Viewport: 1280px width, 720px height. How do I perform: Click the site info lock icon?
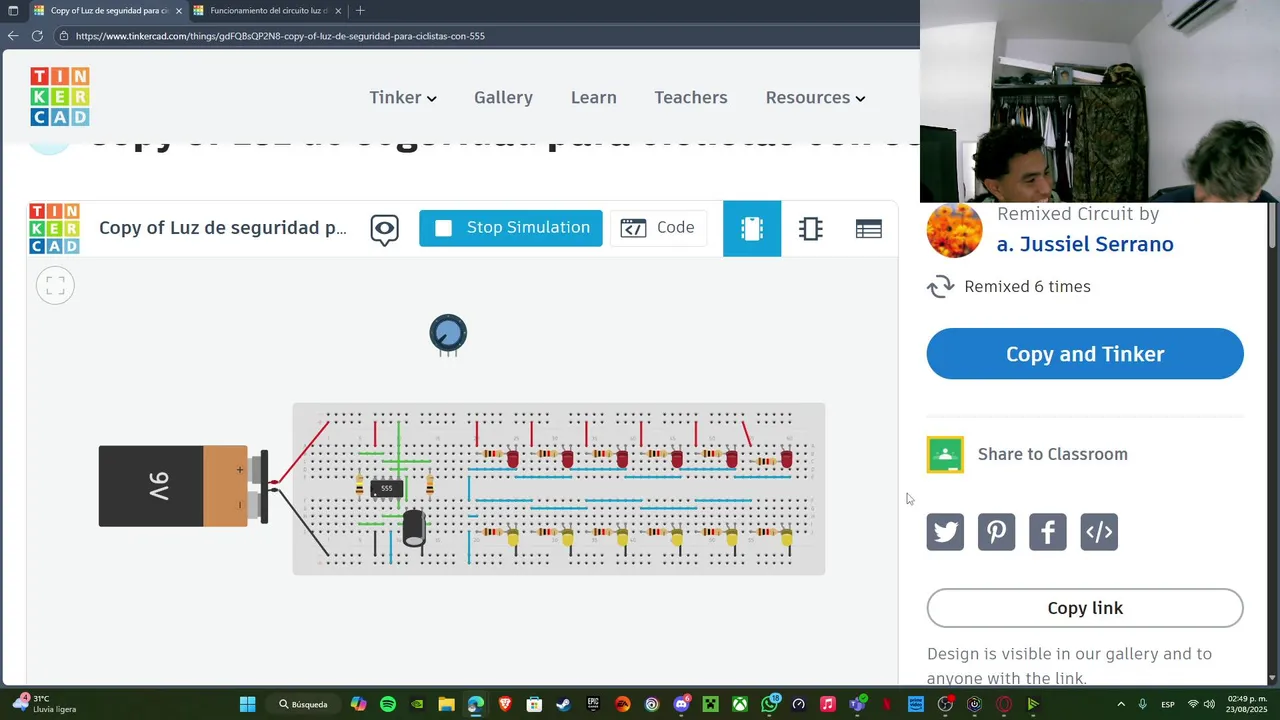coord(64,36)
